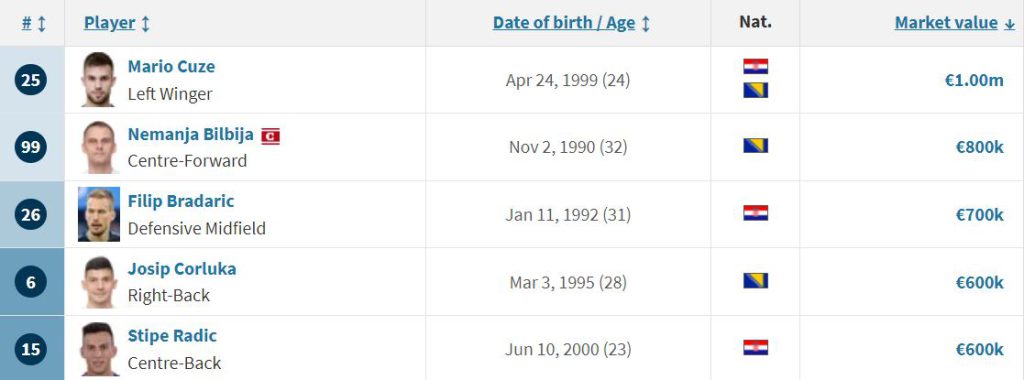Open Stipe Radic player profile

(172, 336)
